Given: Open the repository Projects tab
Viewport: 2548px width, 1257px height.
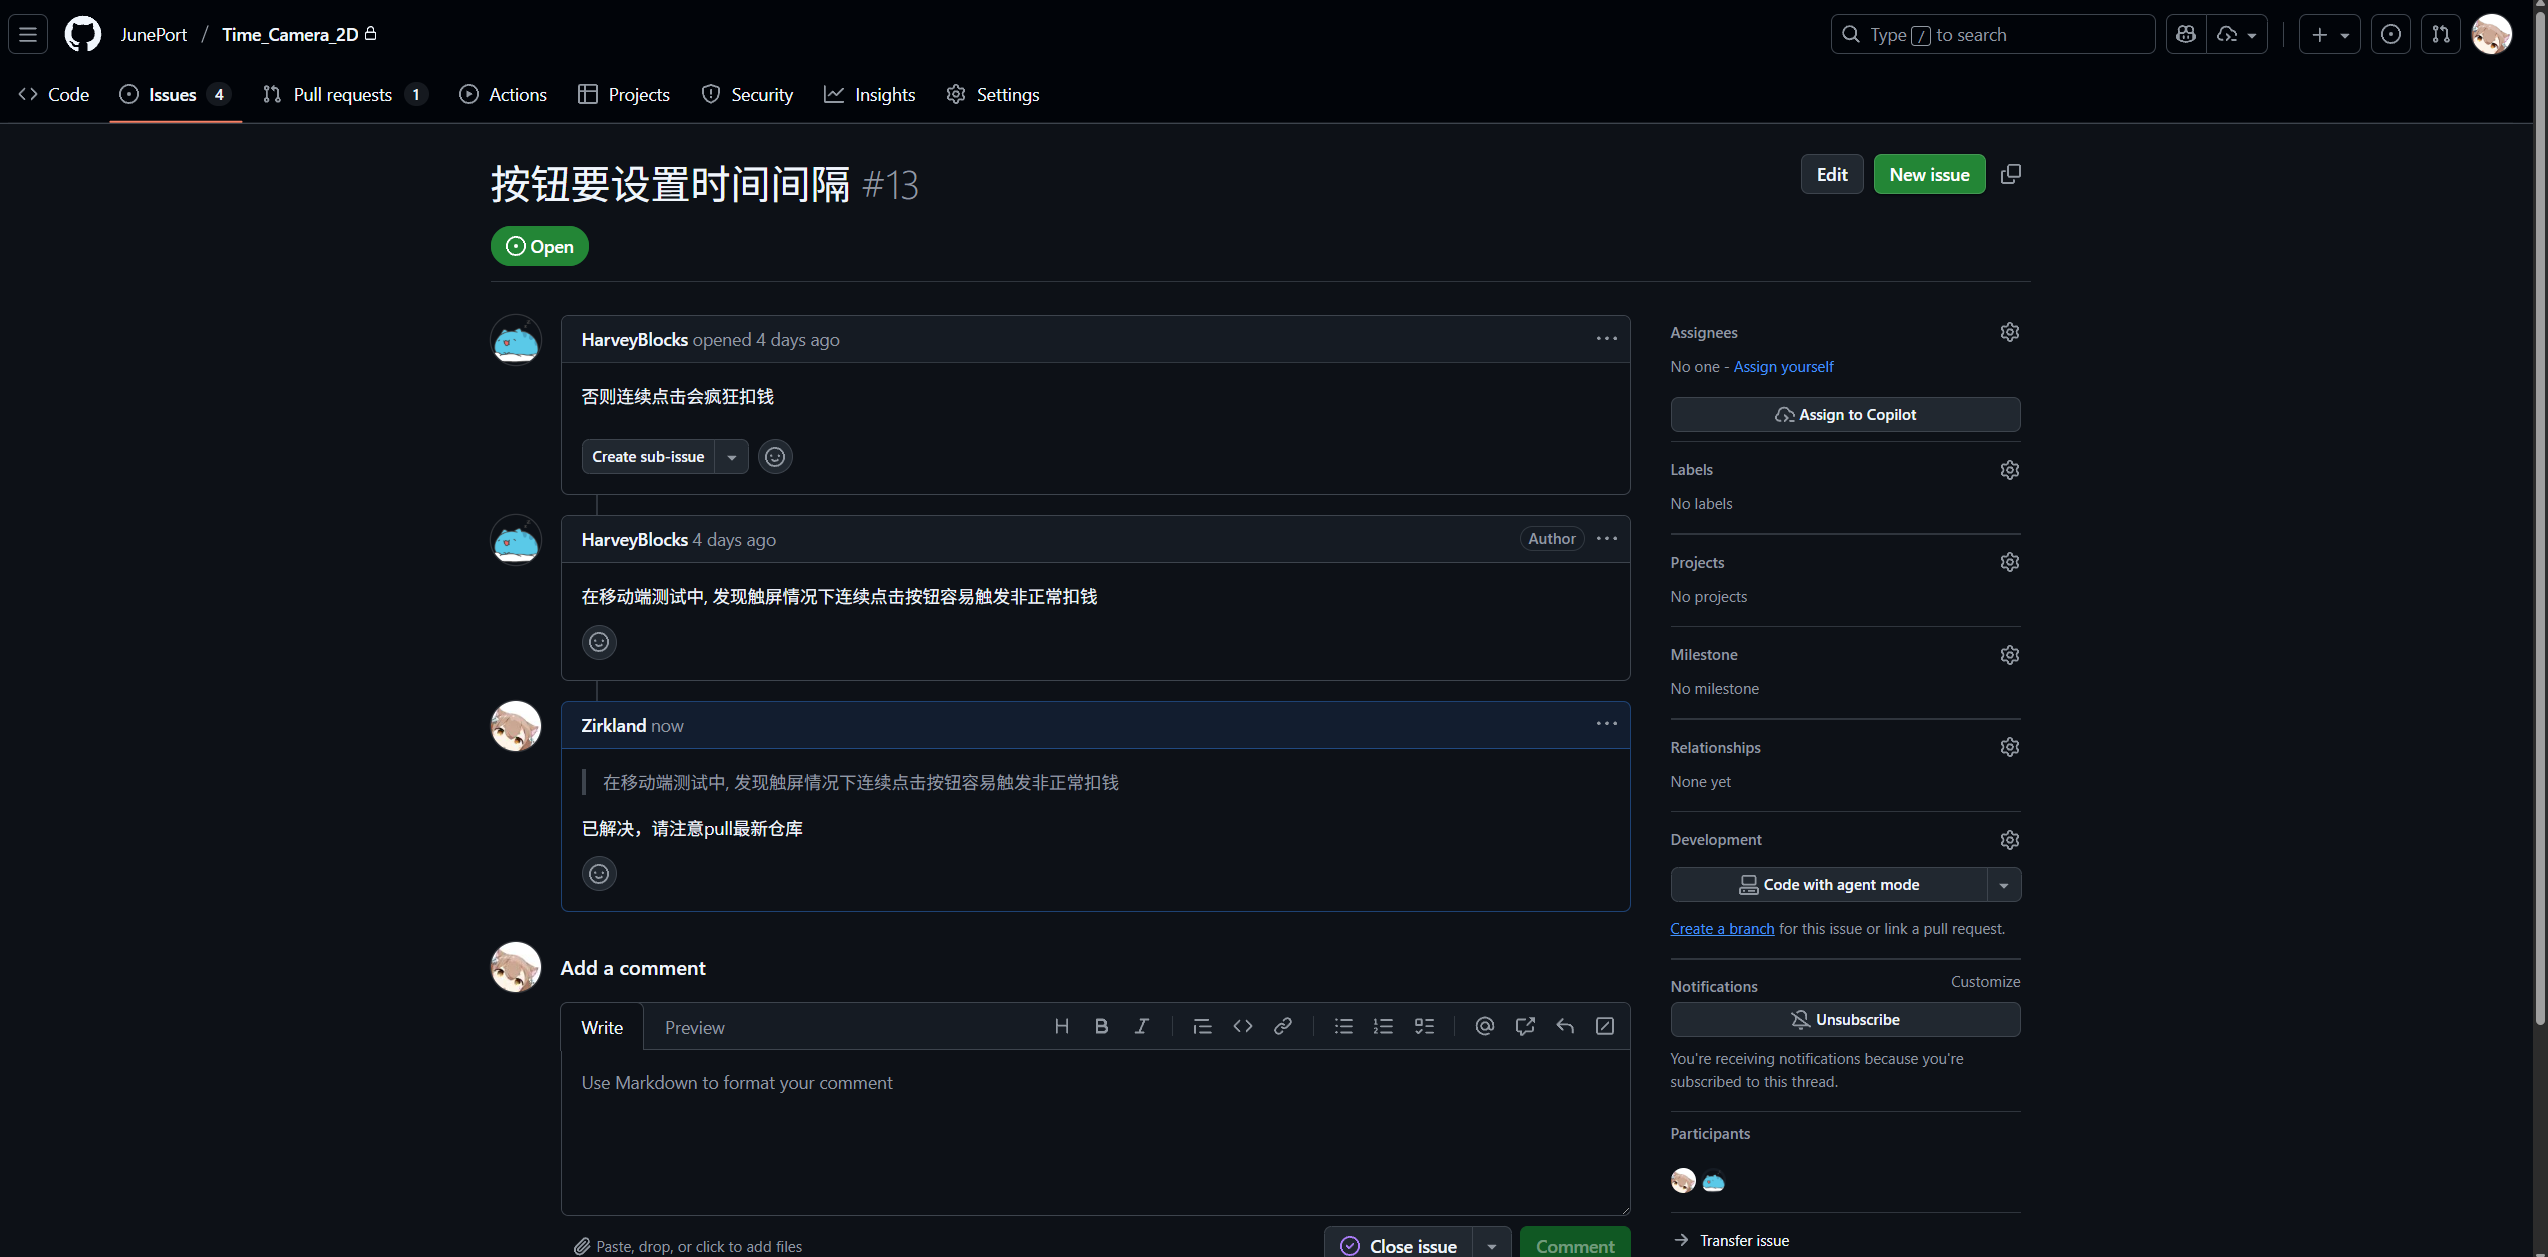Looking at the screenshot, I should tap(624, 94).
